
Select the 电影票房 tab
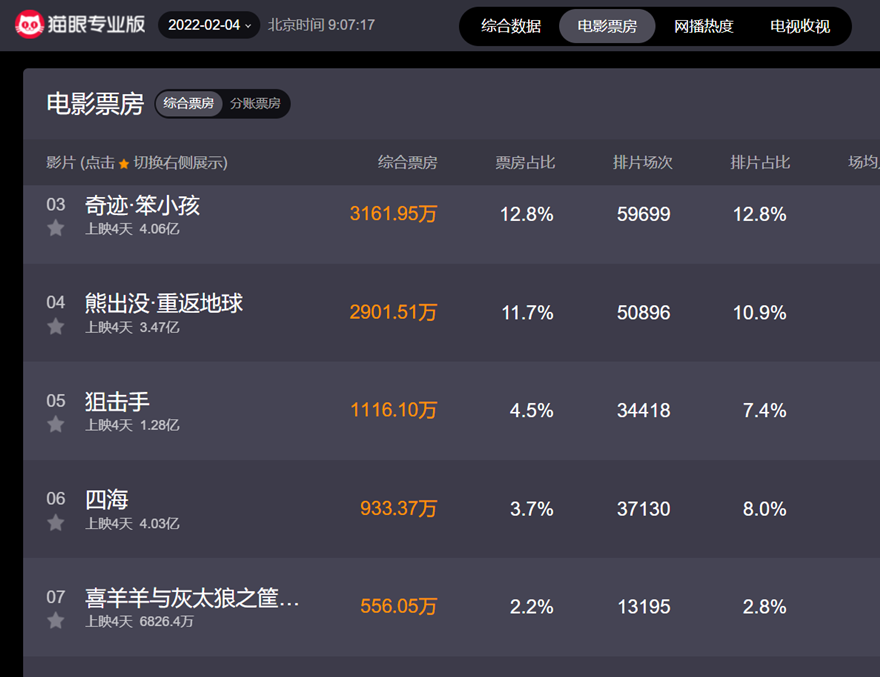(x=607, y=26)
